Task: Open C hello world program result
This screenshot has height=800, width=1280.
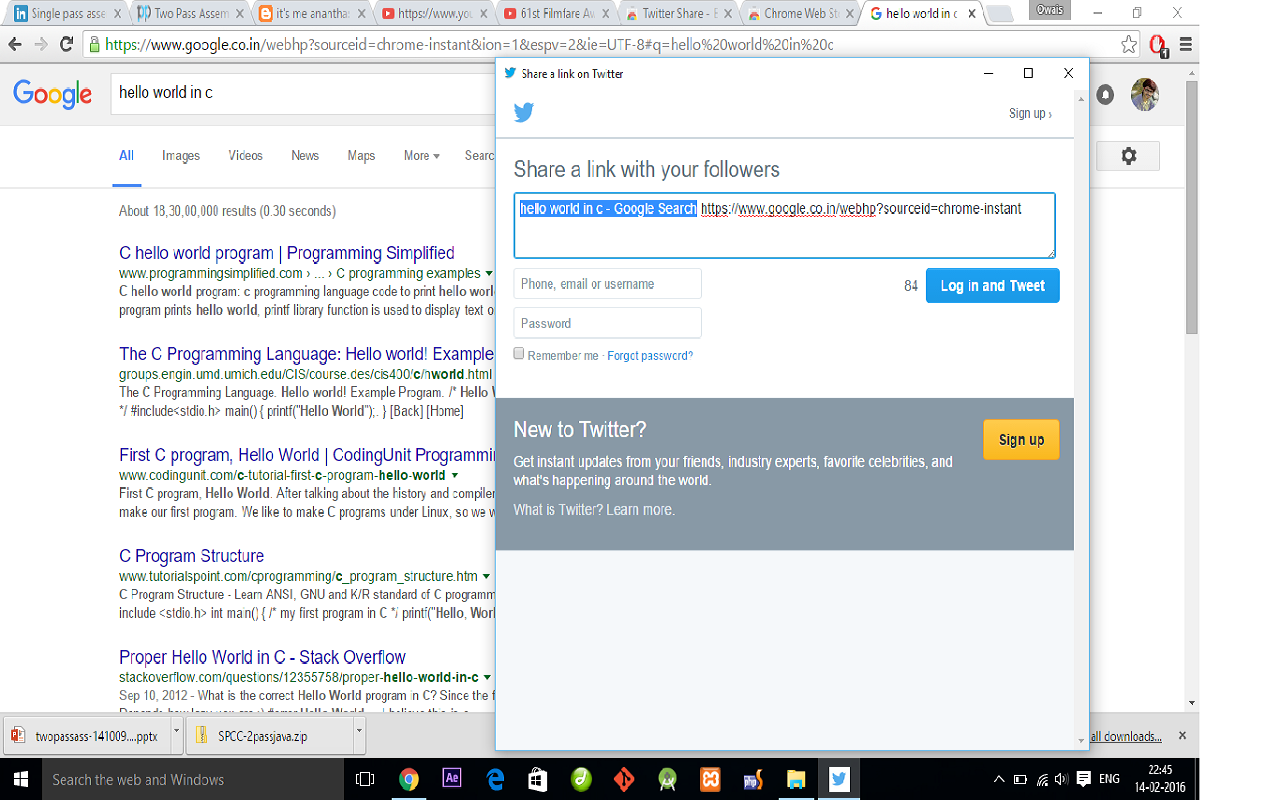Action: point(287,253)
